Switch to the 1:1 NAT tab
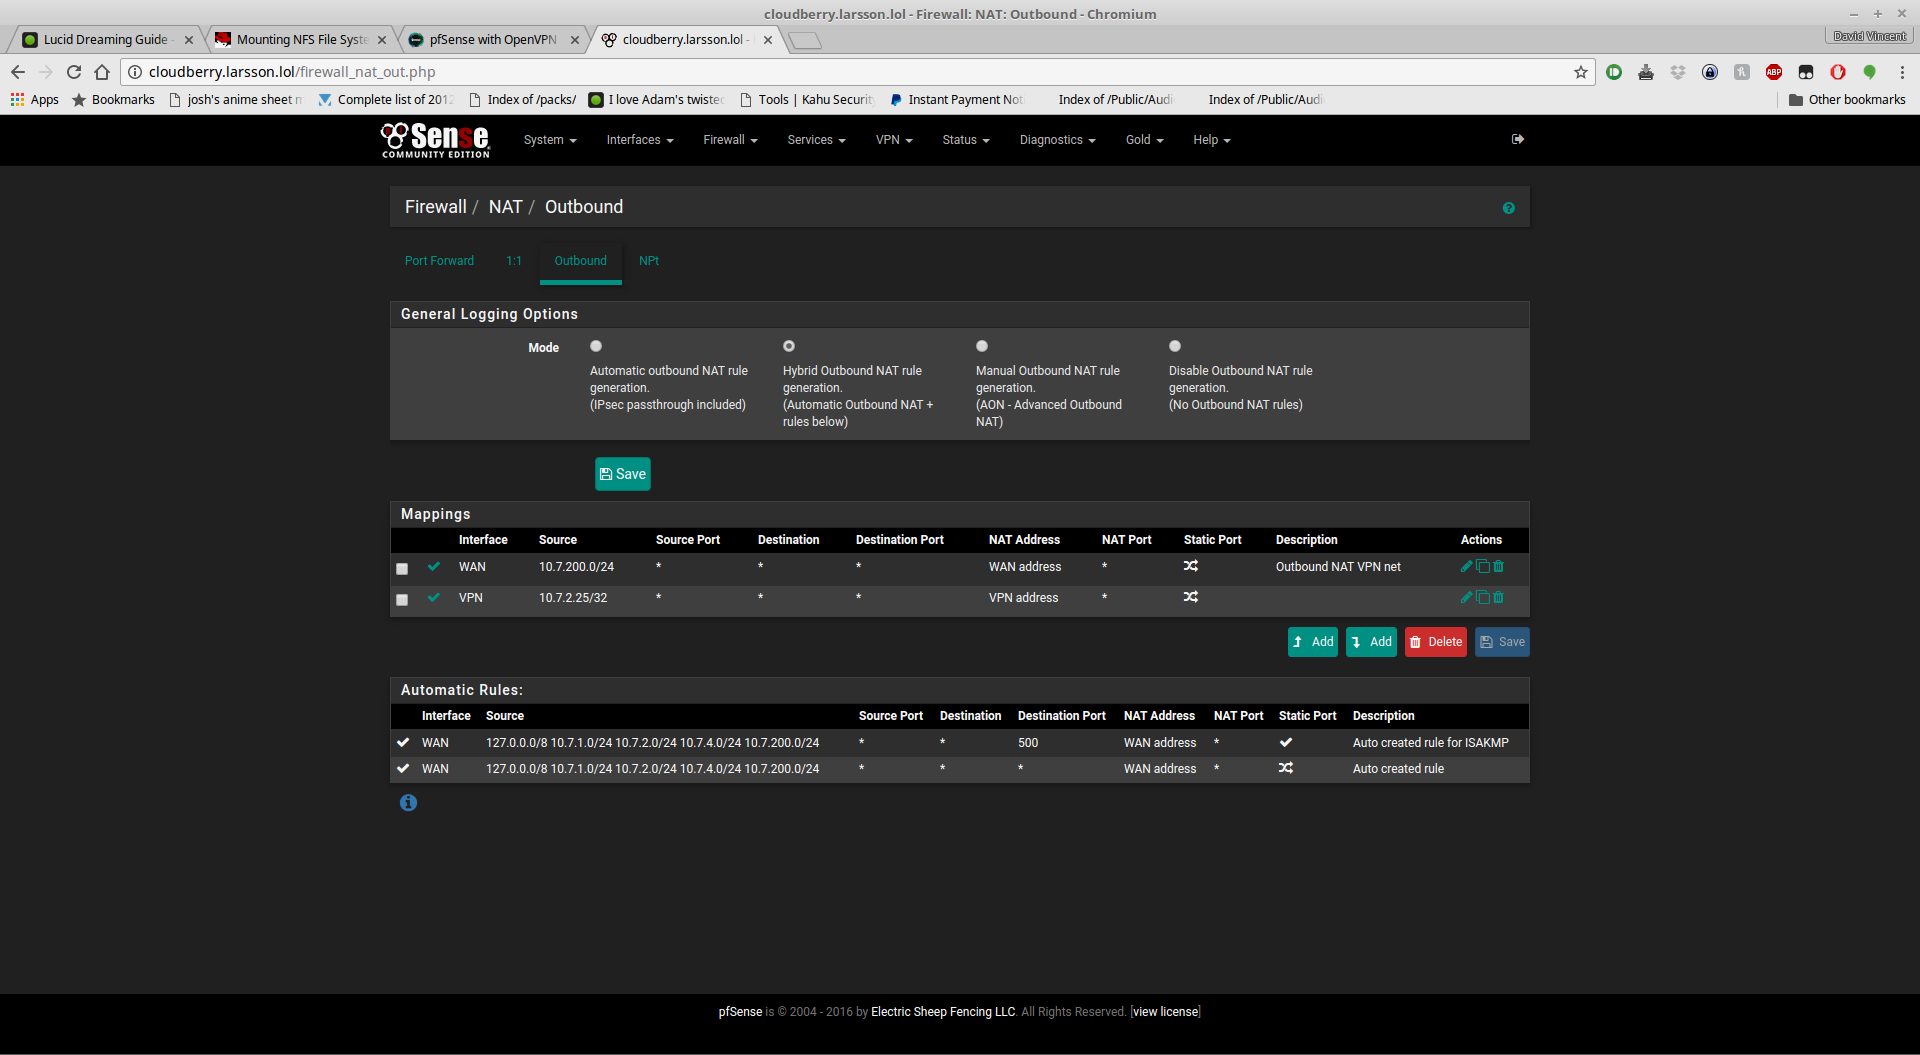This screenshot has width=1920, height=1055. (514, 261)
